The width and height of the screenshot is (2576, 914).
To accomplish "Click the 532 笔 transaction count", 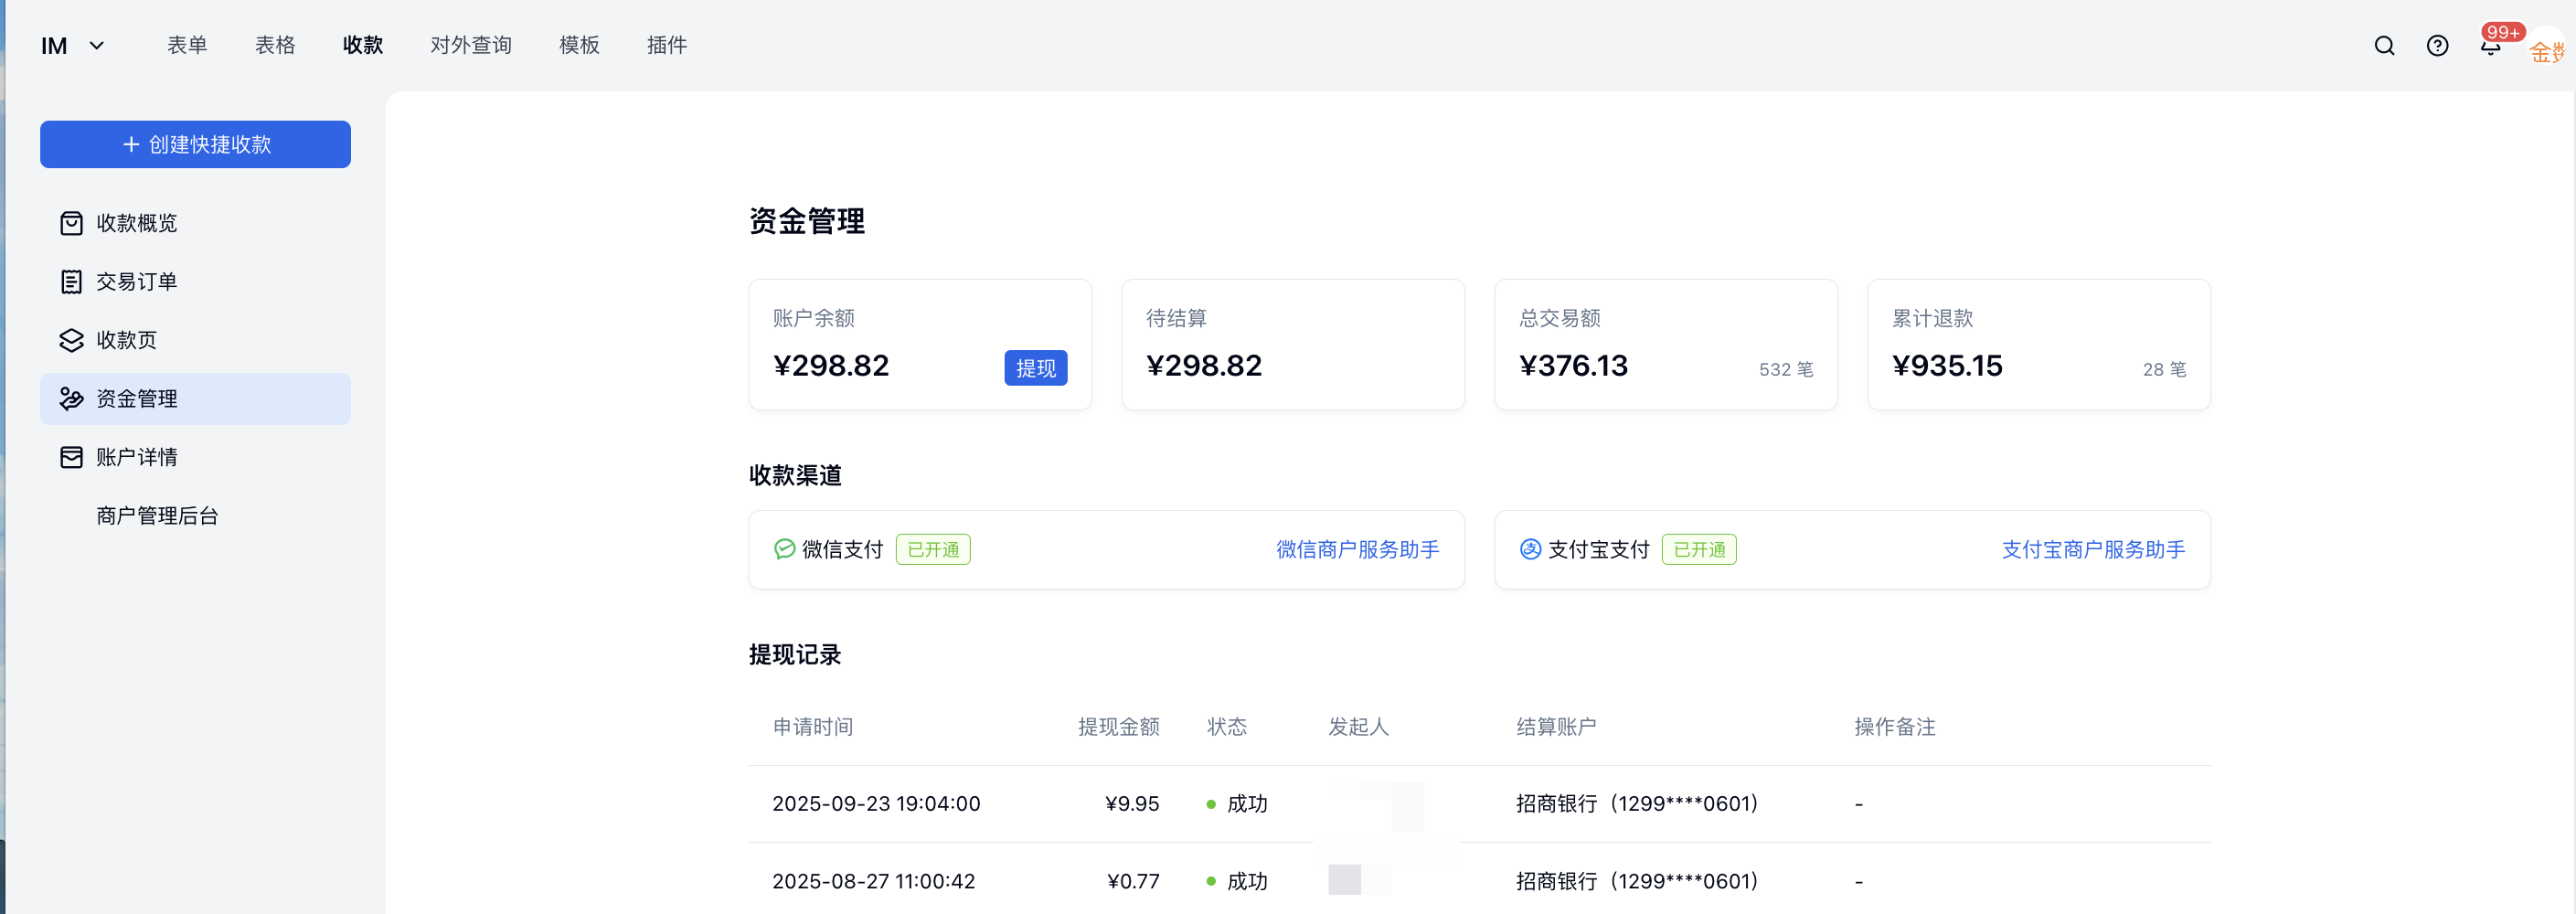I will [1786, 370].
